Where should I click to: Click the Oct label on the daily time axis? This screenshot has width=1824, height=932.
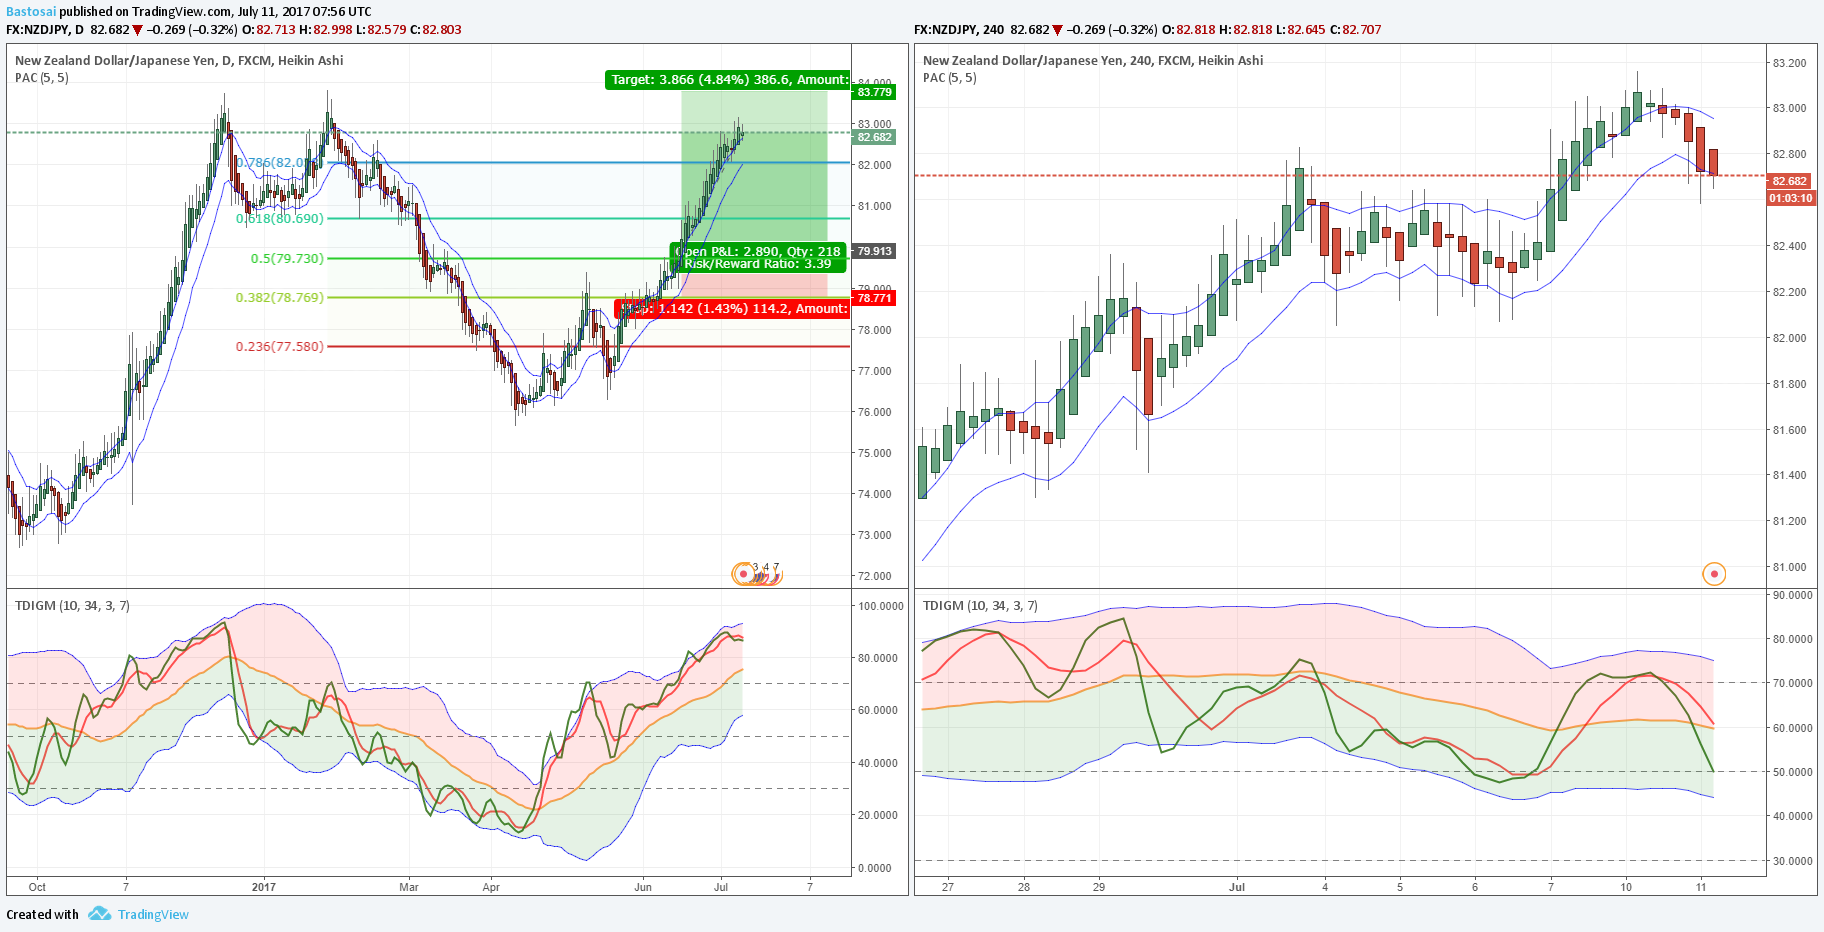click(x=37, y=887)
